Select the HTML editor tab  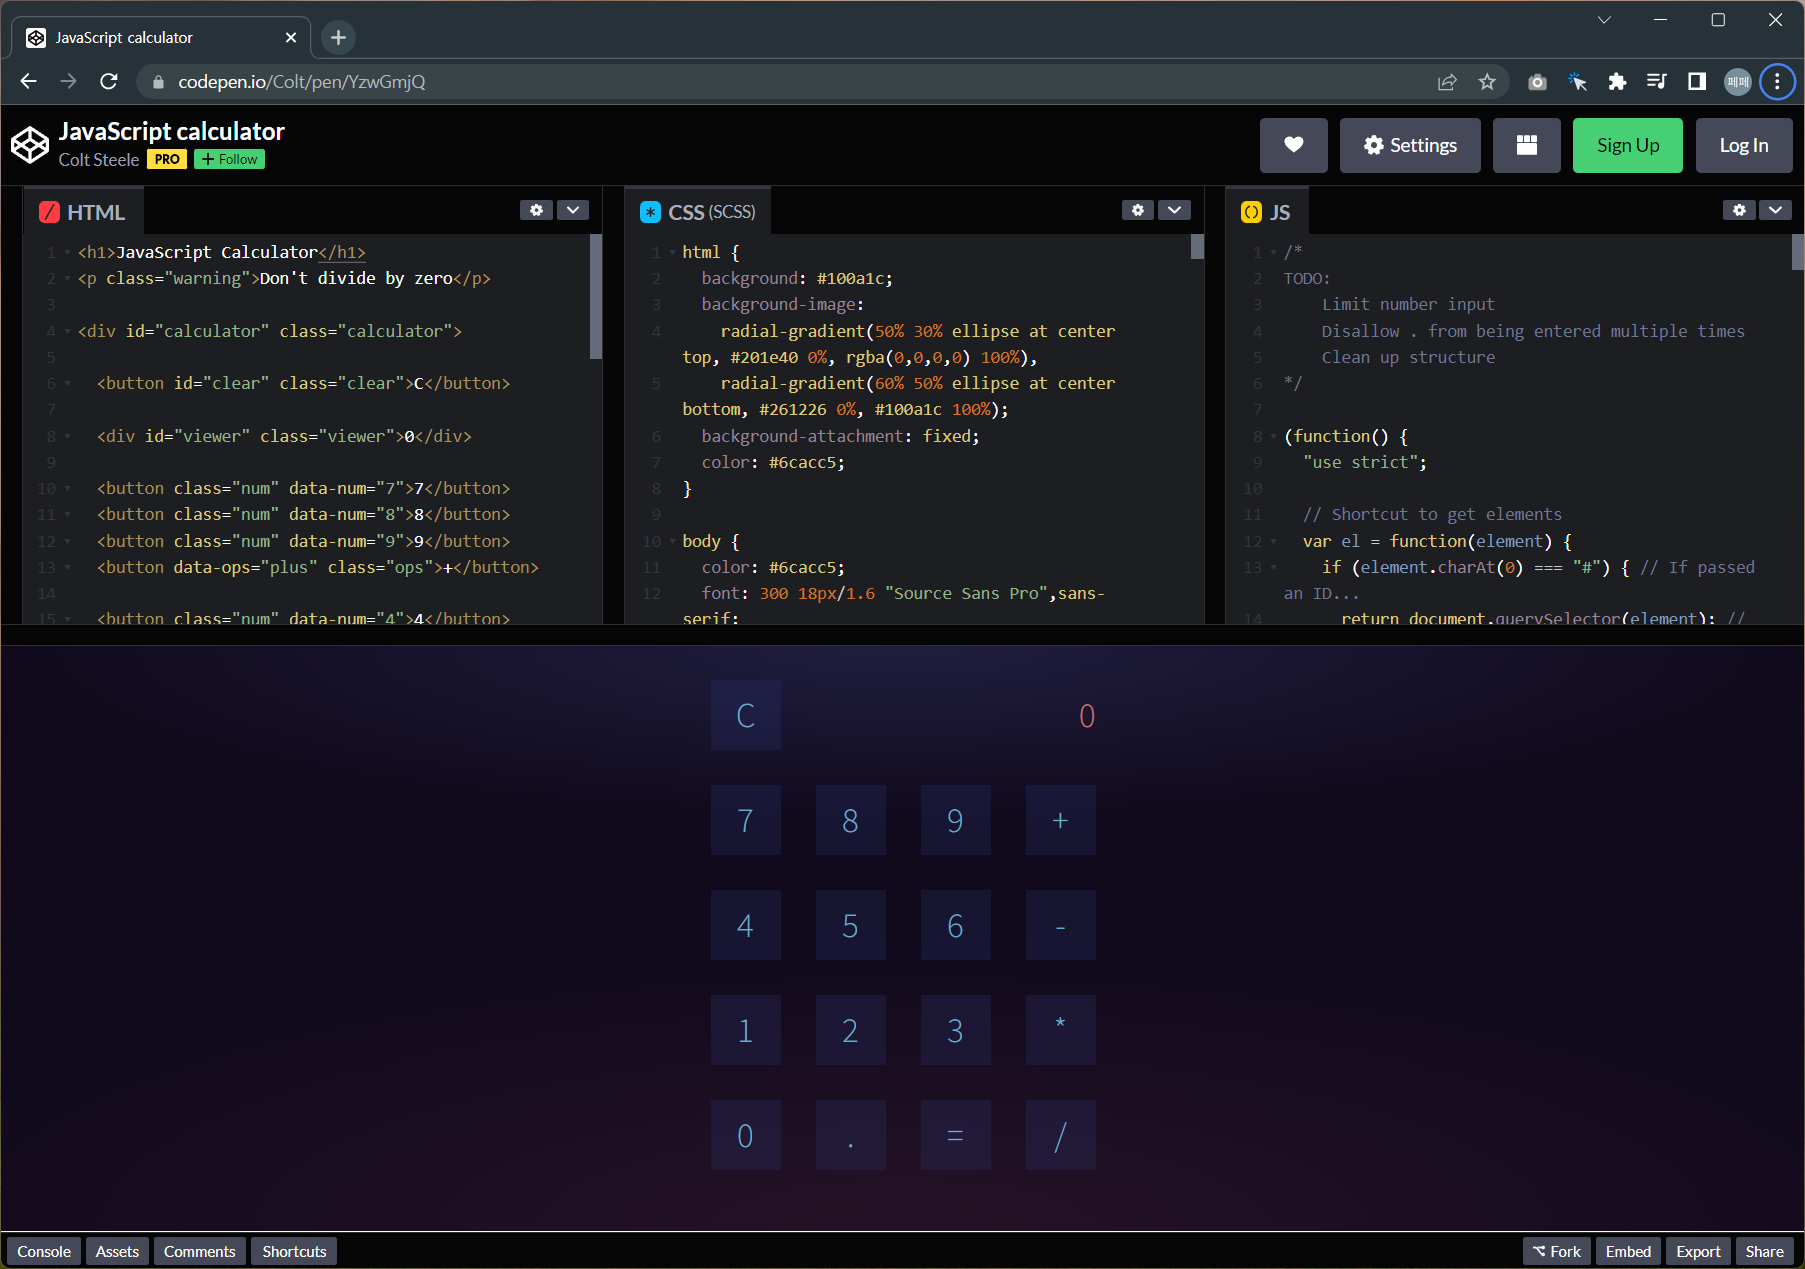83,212
